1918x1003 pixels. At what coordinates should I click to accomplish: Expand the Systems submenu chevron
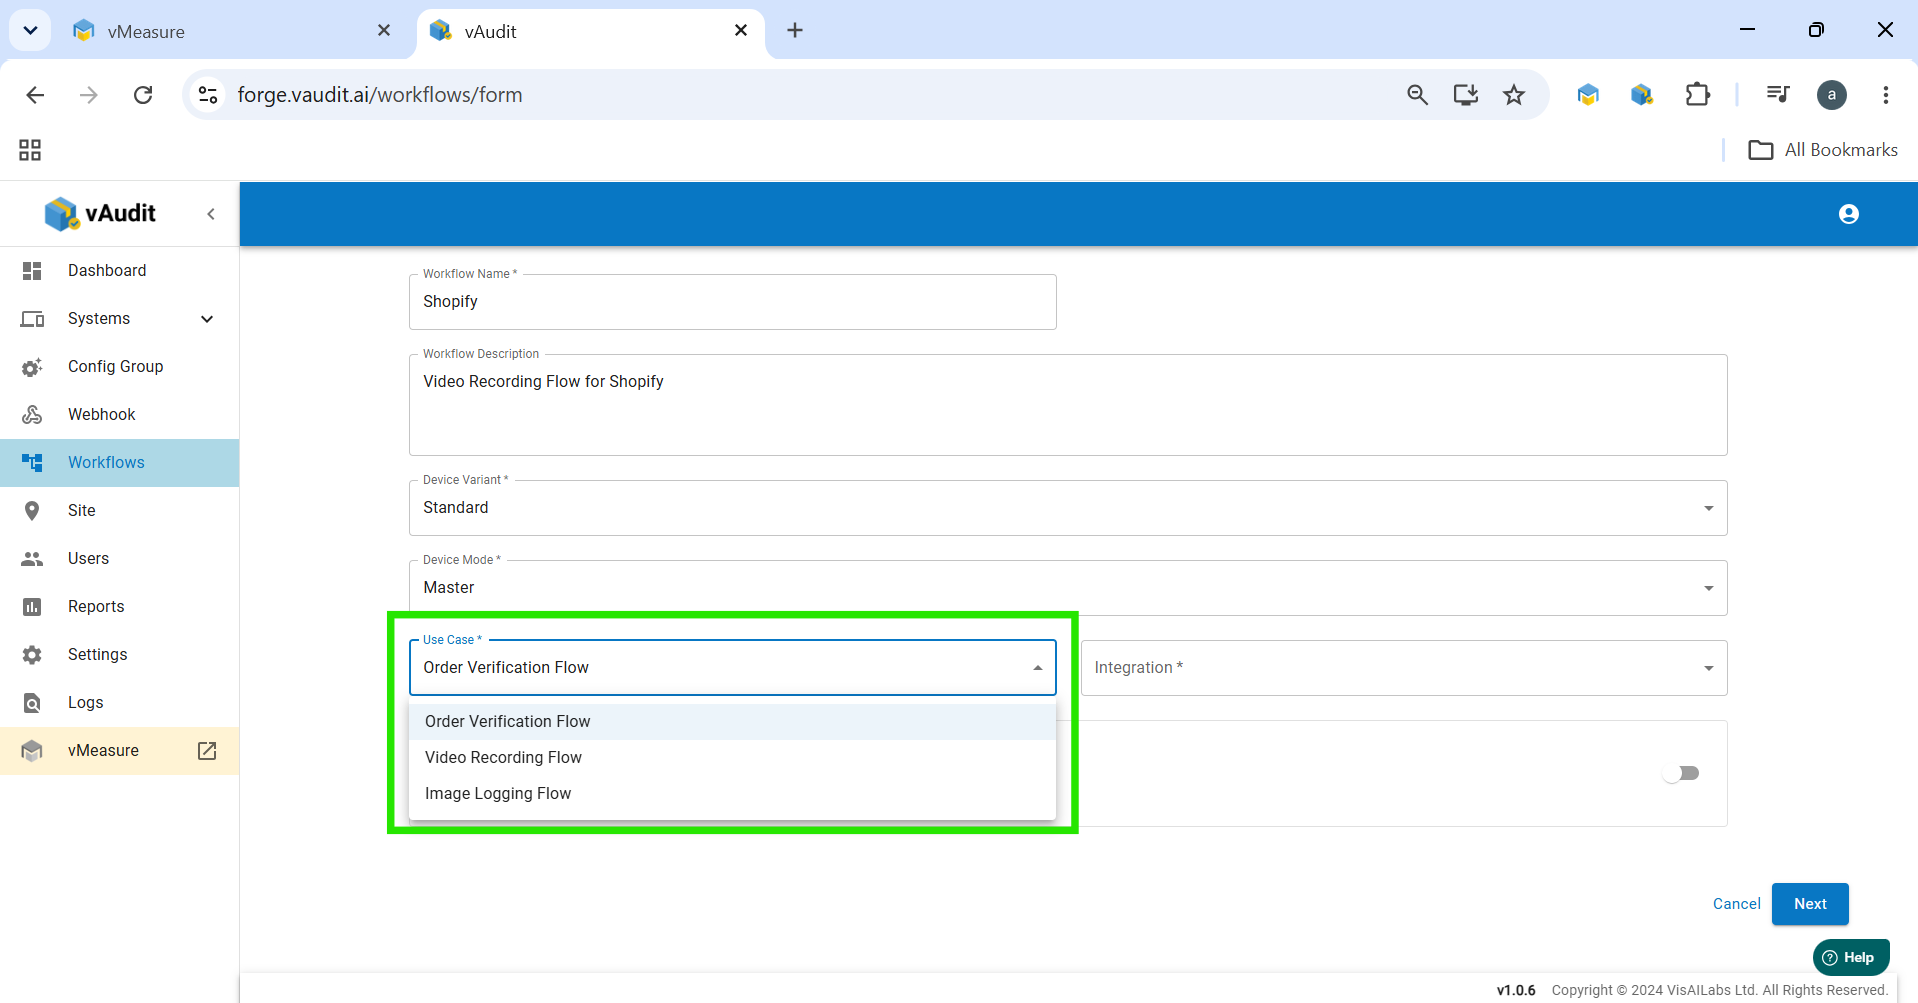(x=207, y=319)
